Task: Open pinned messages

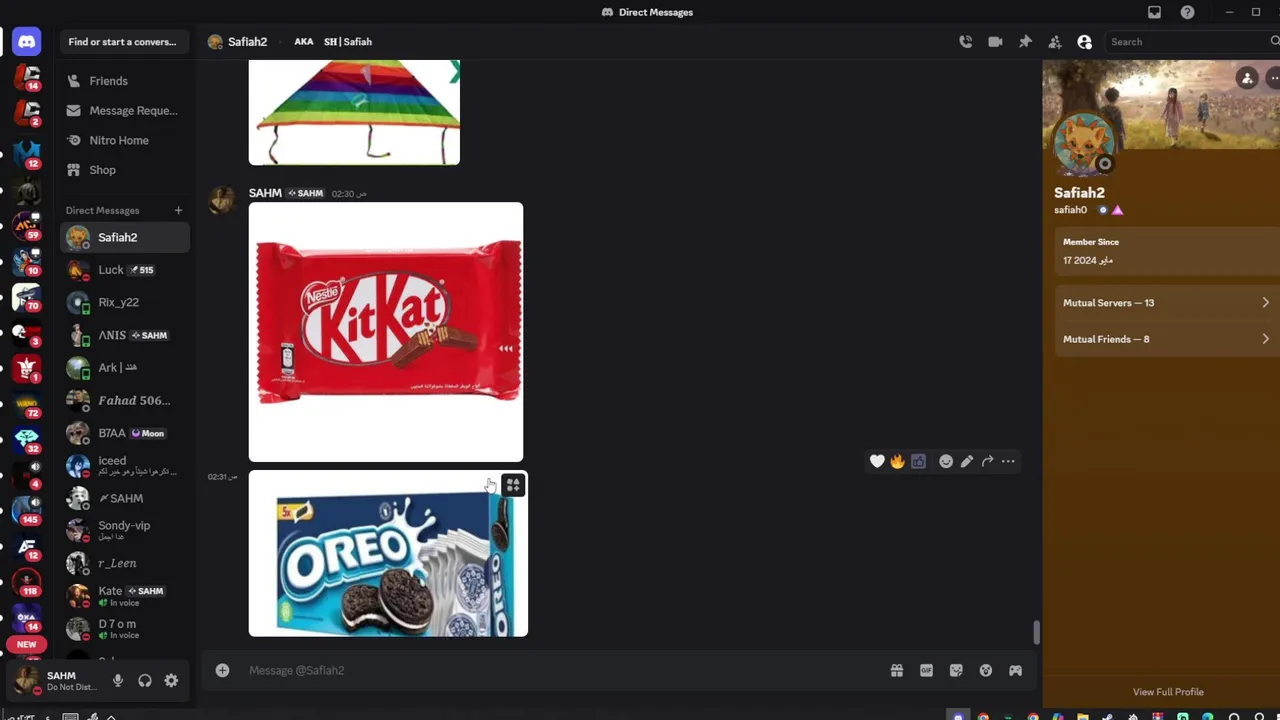Action: coord(1025,42)
